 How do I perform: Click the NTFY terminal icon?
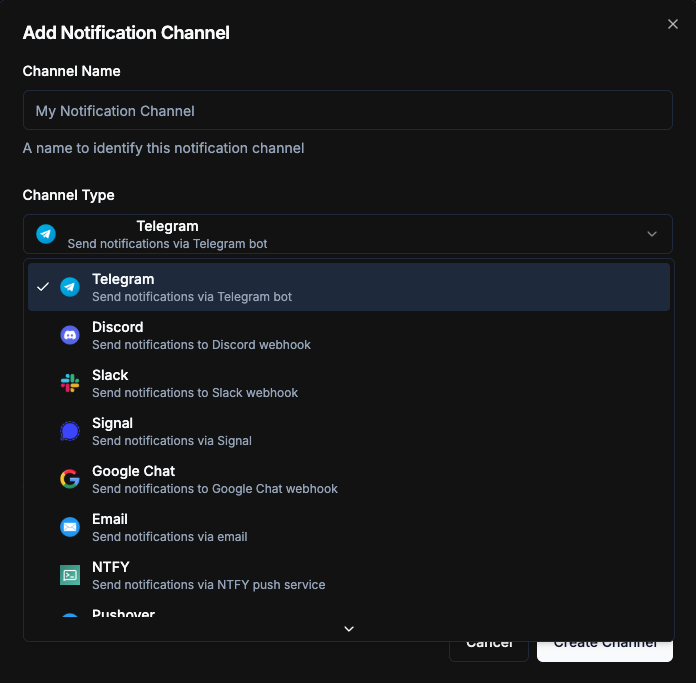click(70, 575)
